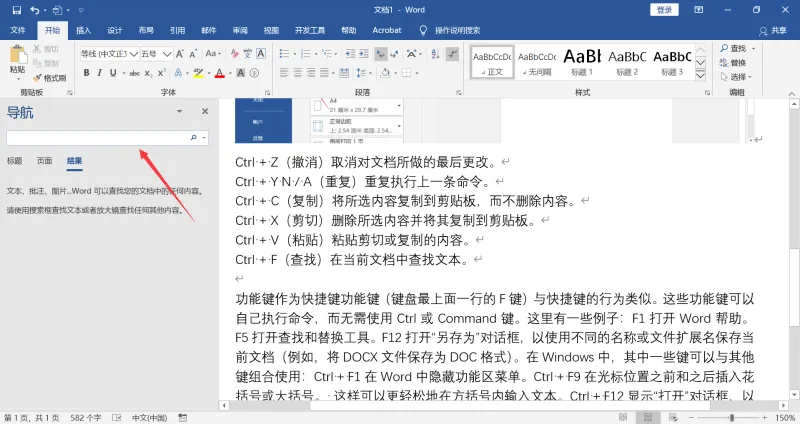Screen dimensions: 800x424
Task: Toggle subscript x₂ formatting
Action: point(148,73)
